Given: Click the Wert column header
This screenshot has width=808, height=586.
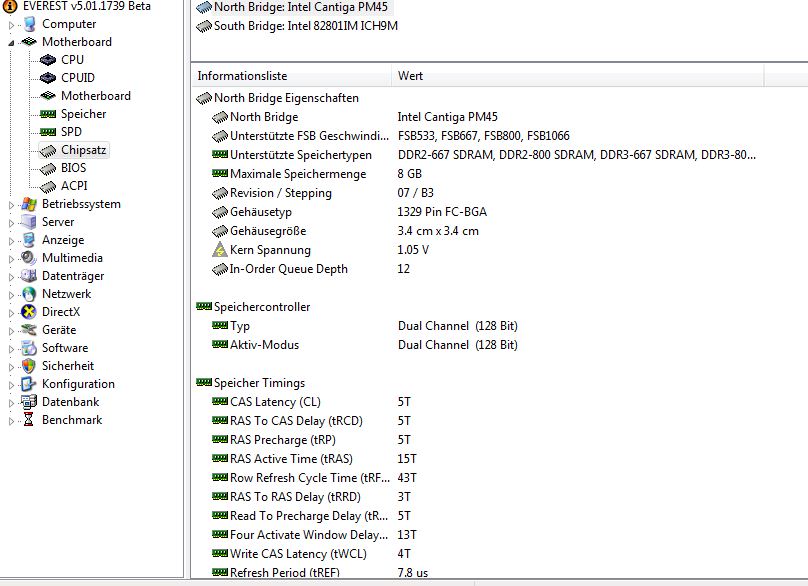Looking at the screenshot, I should click(x=577, y=76).
